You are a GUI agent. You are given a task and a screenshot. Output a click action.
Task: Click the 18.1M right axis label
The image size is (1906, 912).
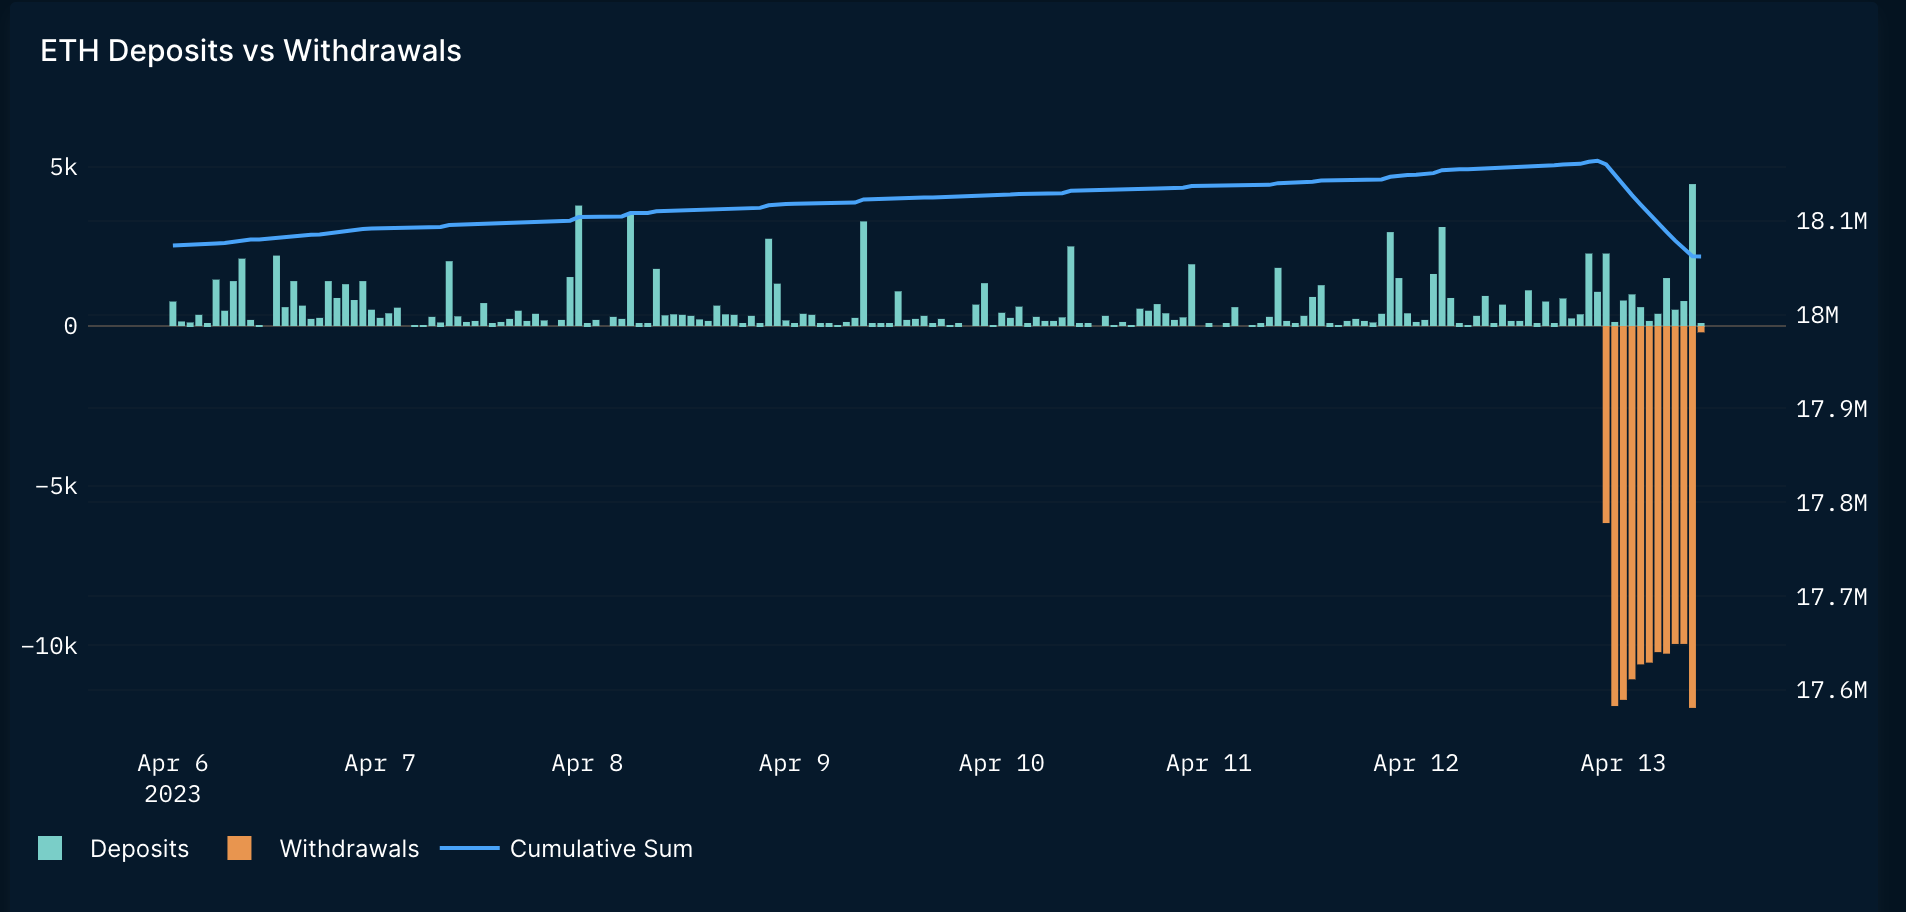[1831, 221]
